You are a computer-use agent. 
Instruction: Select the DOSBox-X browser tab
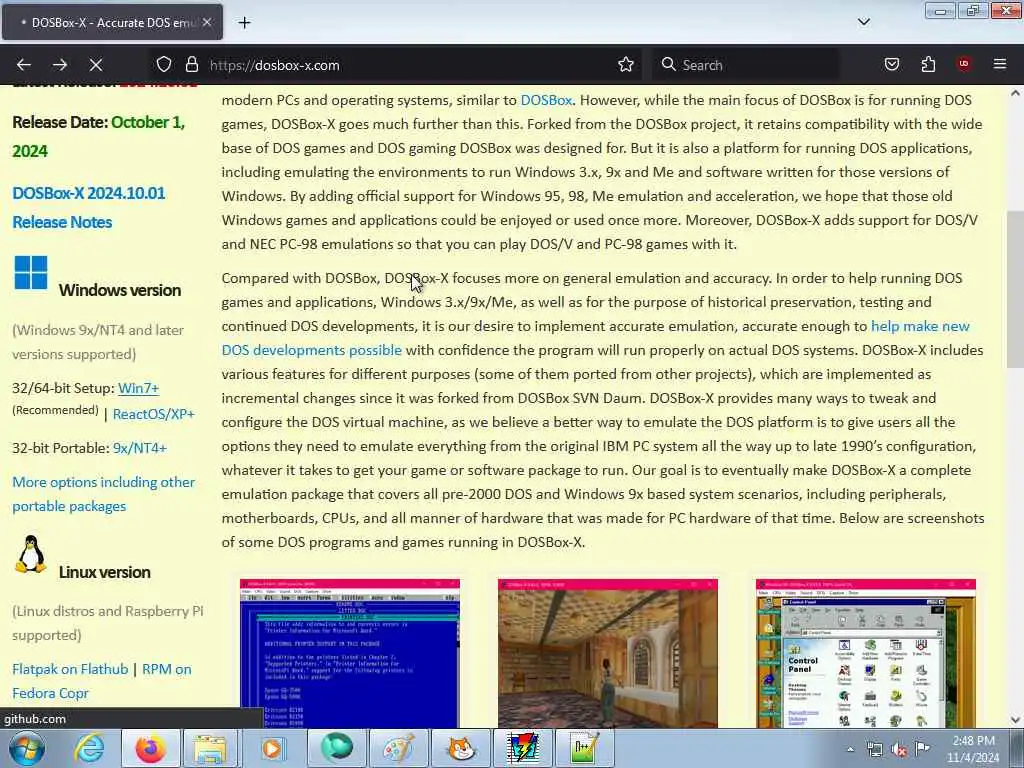tap(112, 22)
